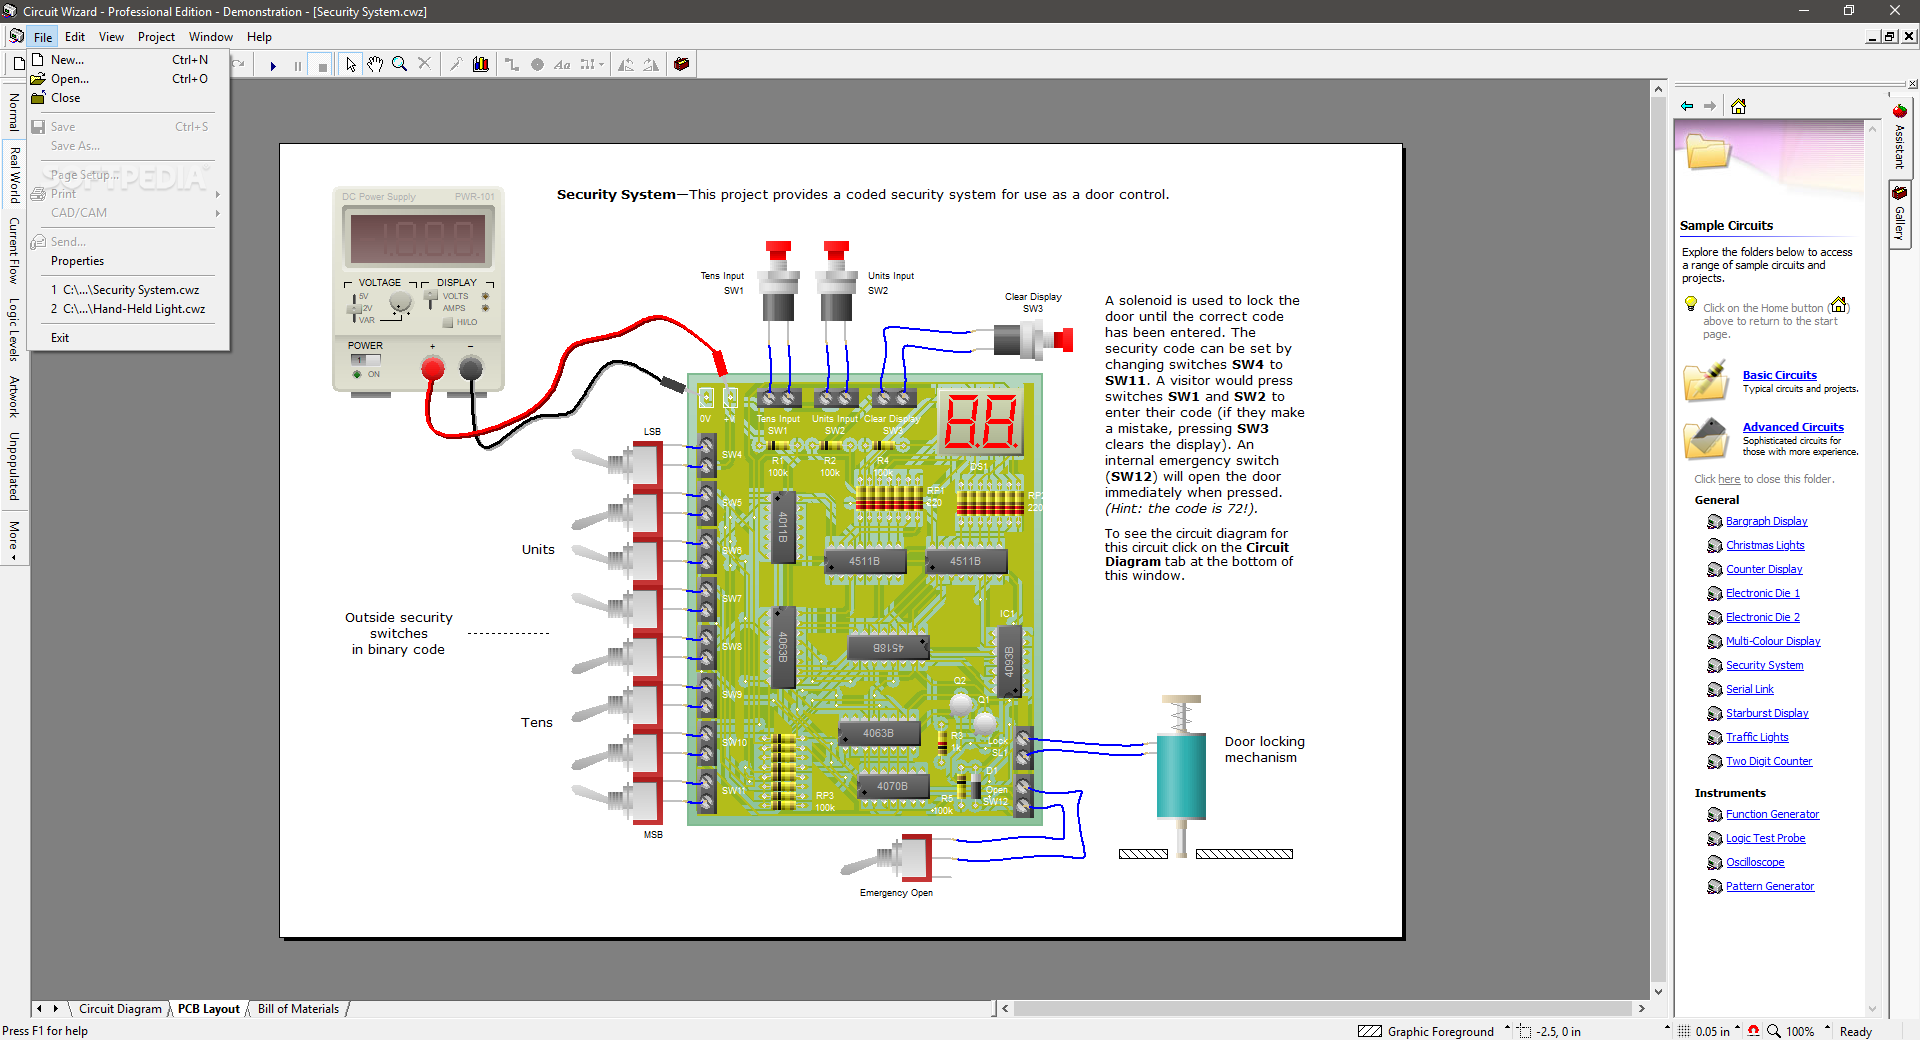Choose Exit from the File menu

coord(127,338)
